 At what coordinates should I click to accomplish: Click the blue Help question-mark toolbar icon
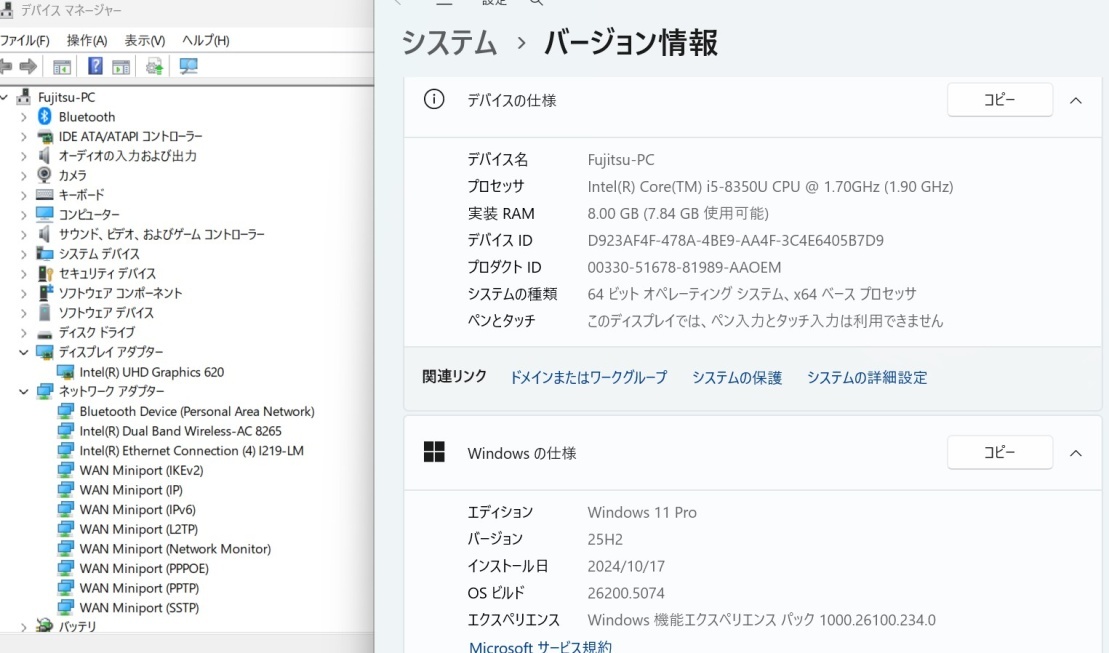(x=95, y=67)
